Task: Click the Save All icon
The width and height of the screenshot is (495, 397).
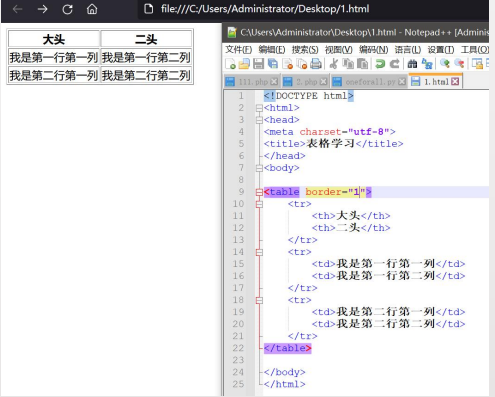Action: pyautogui.click(x=273, y=63)
